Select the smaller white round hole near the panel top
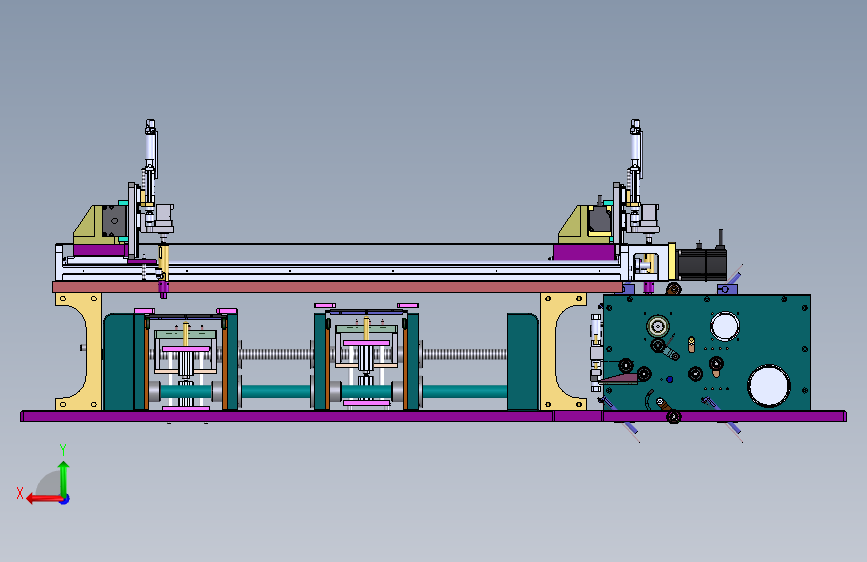The height and width of the screenshot is (562, 867). [x=724, y=326]
